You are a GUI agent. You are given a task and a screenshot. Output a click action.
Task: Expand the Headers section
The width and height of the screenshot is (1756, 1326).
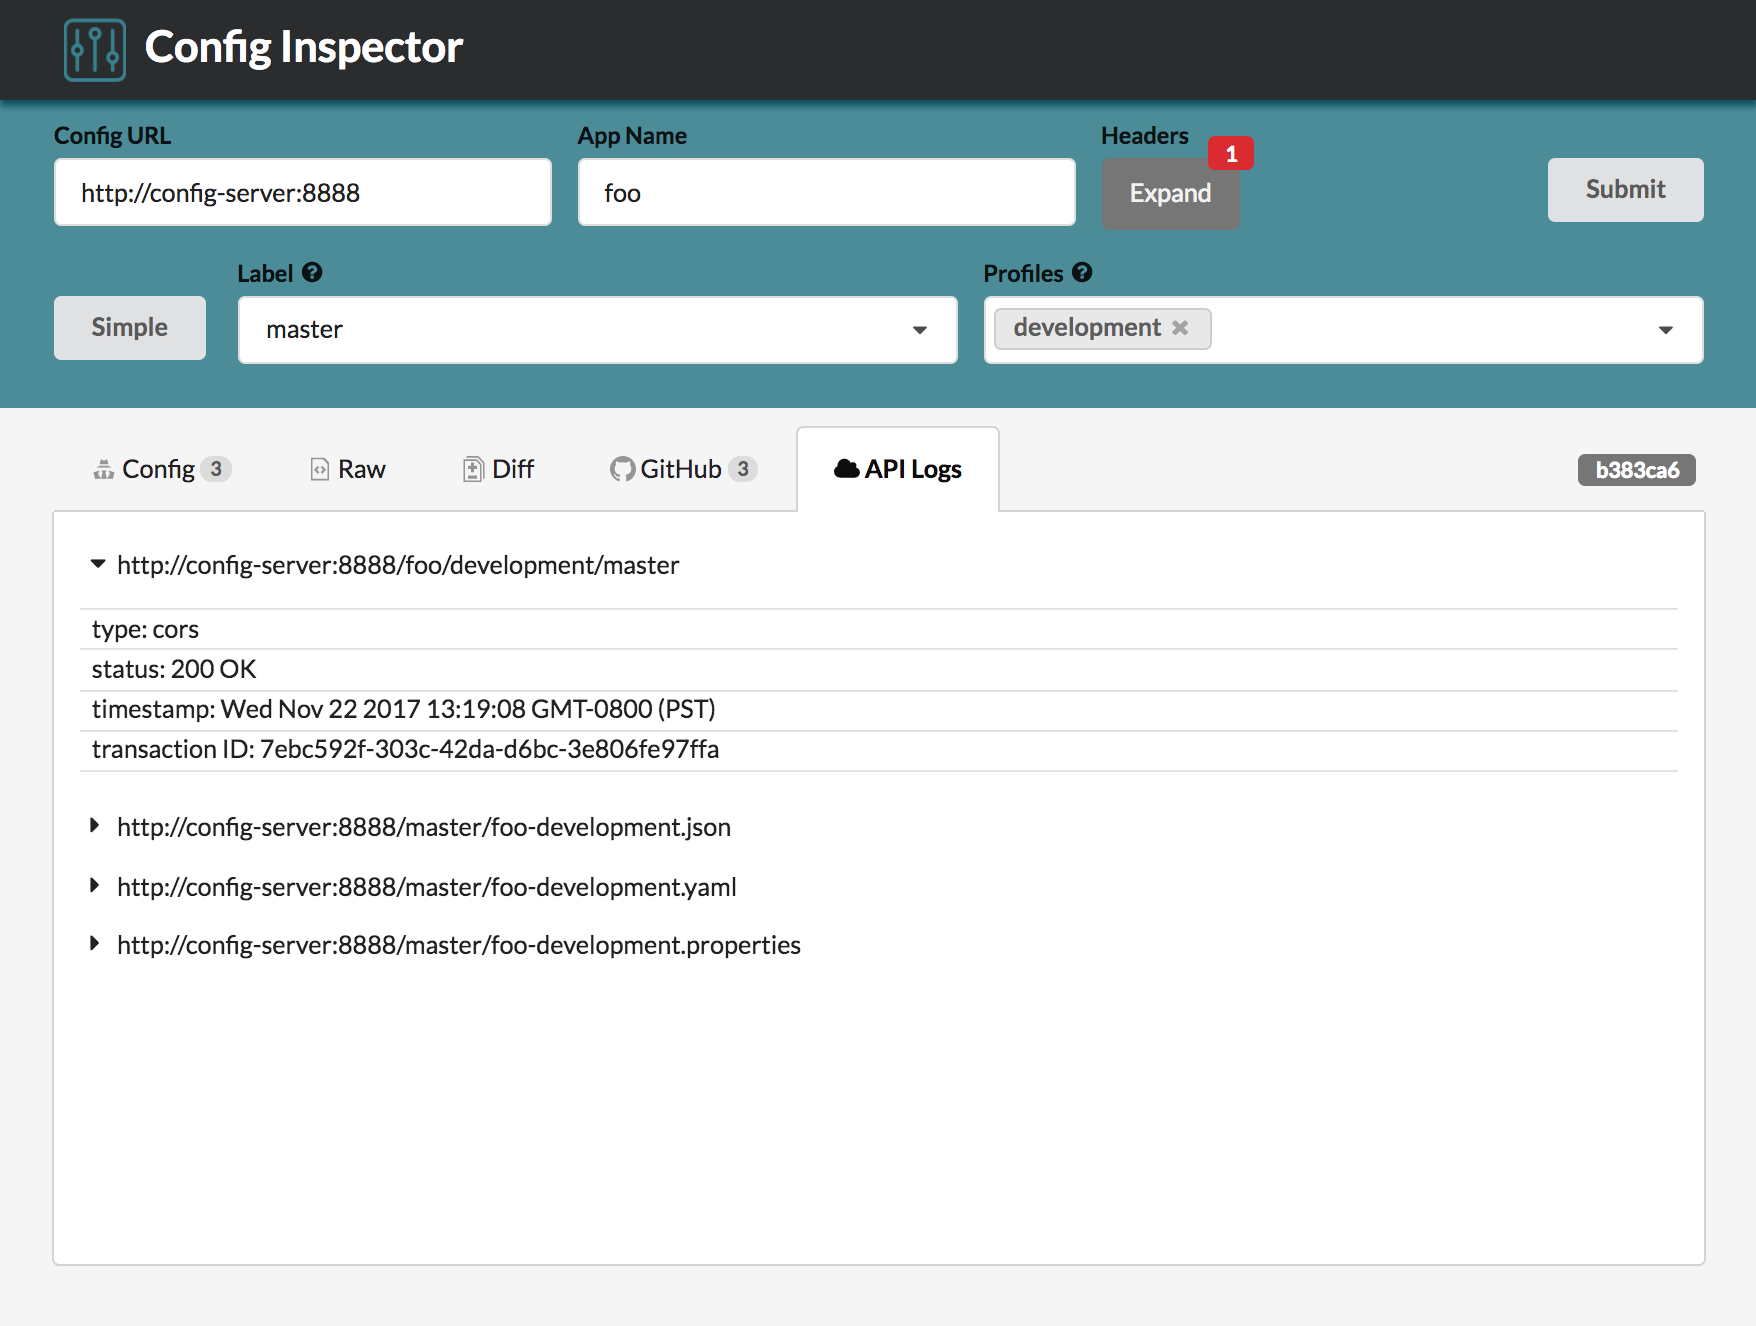[1170, 193]
